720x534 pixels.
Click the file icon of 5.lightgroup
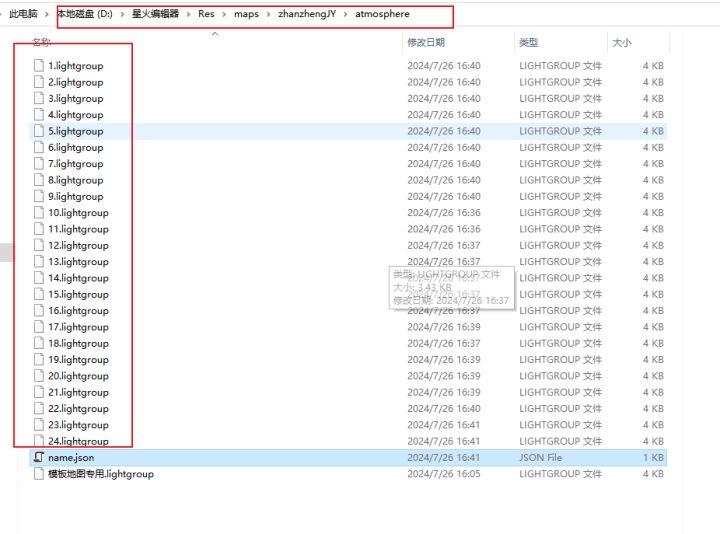(x=39, y=131)
